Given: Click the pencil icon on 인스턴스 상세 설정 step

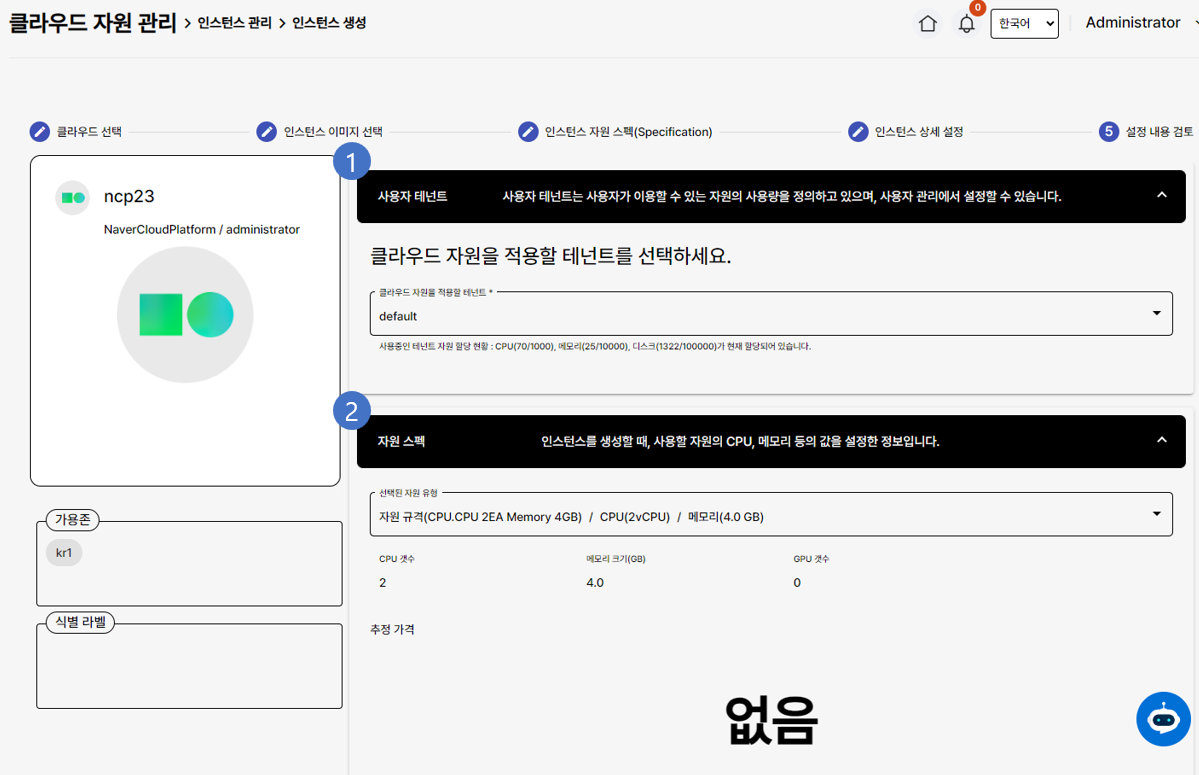Looking at the screenshot, I should [x=858, y=131].
